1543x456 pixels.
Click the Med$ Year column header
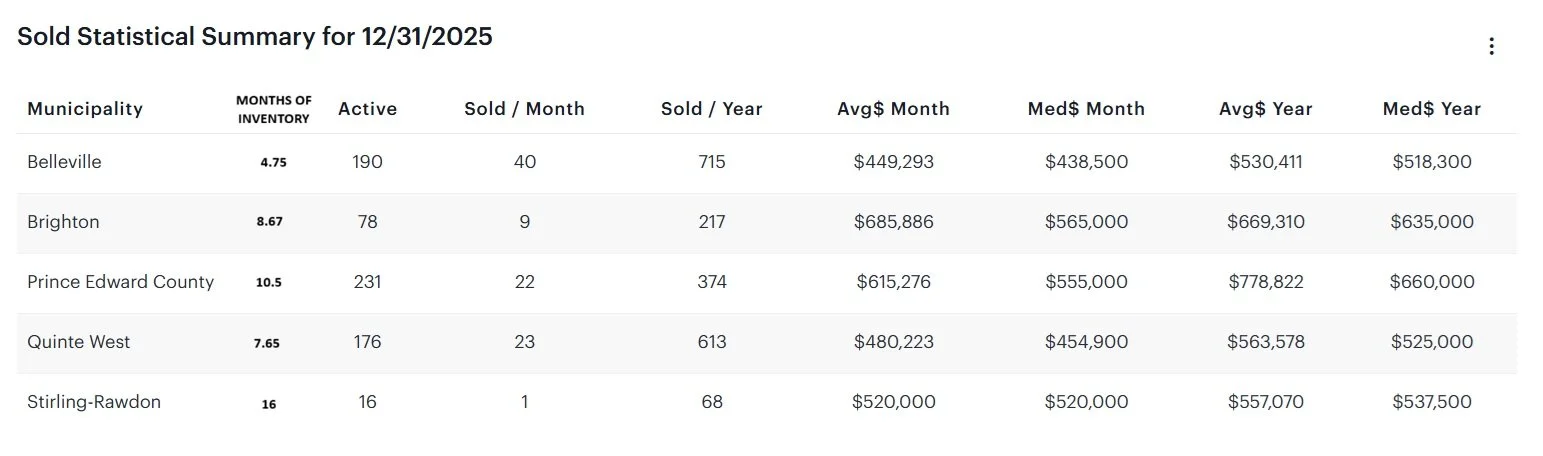pyautogui.click(x=1431, y=109)
